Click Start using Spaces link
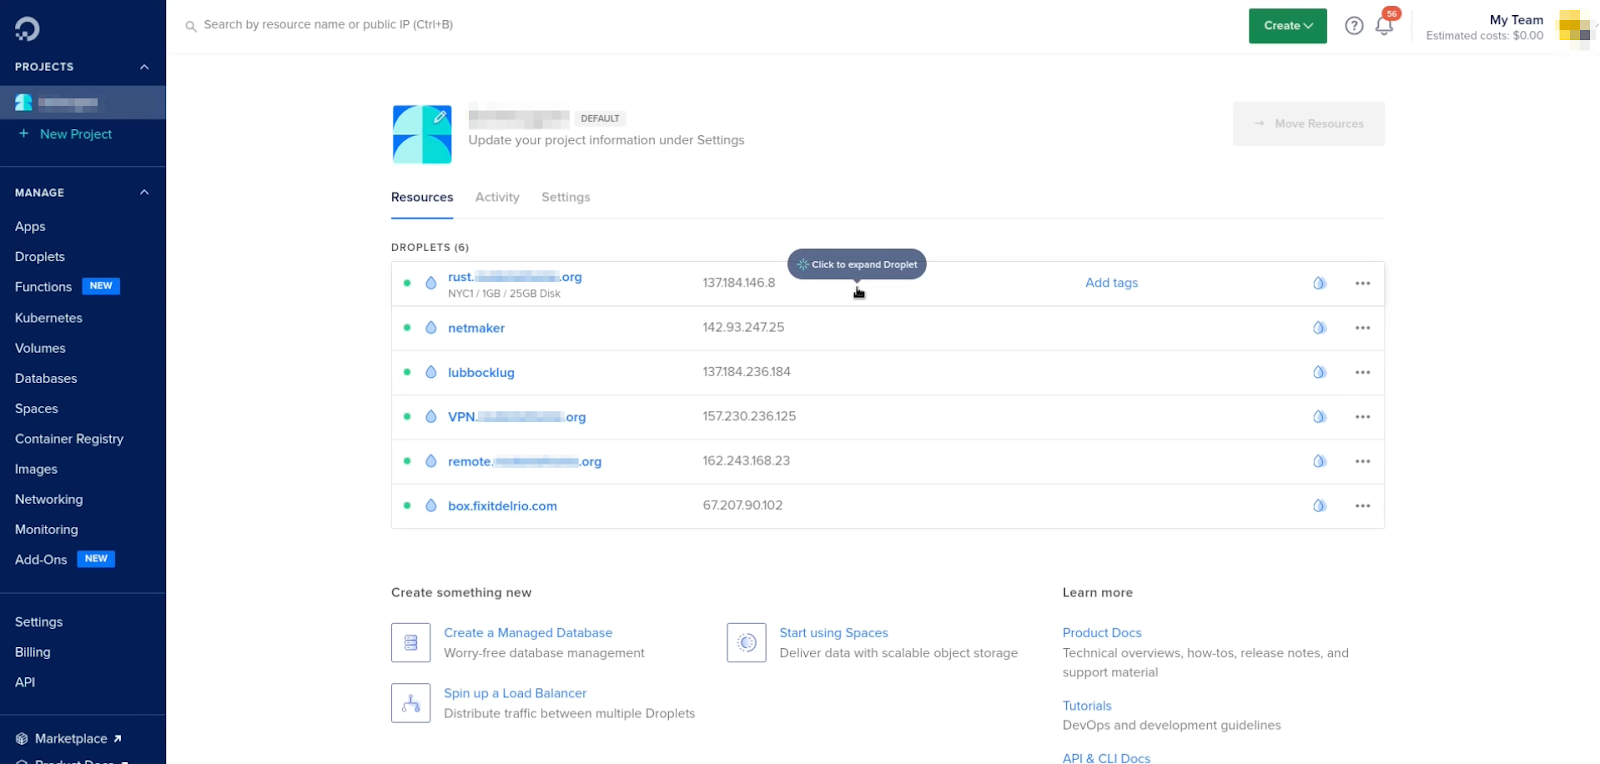Viewport: 1600px width, 764px height. click(834, 633)
